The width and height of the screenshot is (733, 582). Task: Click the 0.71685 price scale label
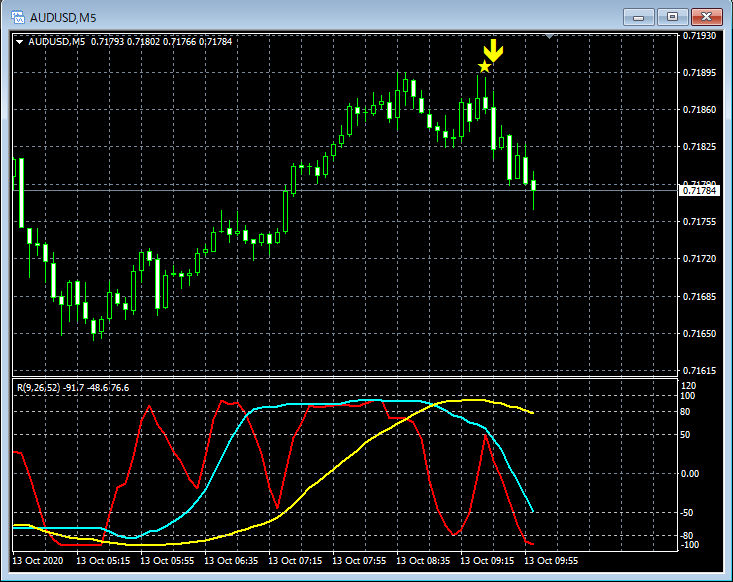coord(699,296)
